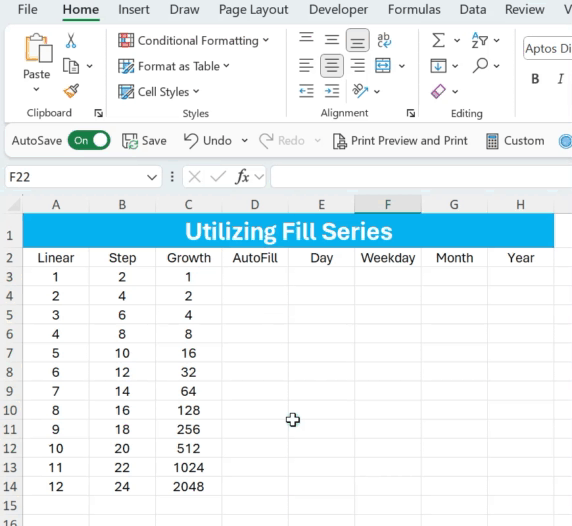Align text left
This screenshot has width=572, height=526.
pos(306,66)
